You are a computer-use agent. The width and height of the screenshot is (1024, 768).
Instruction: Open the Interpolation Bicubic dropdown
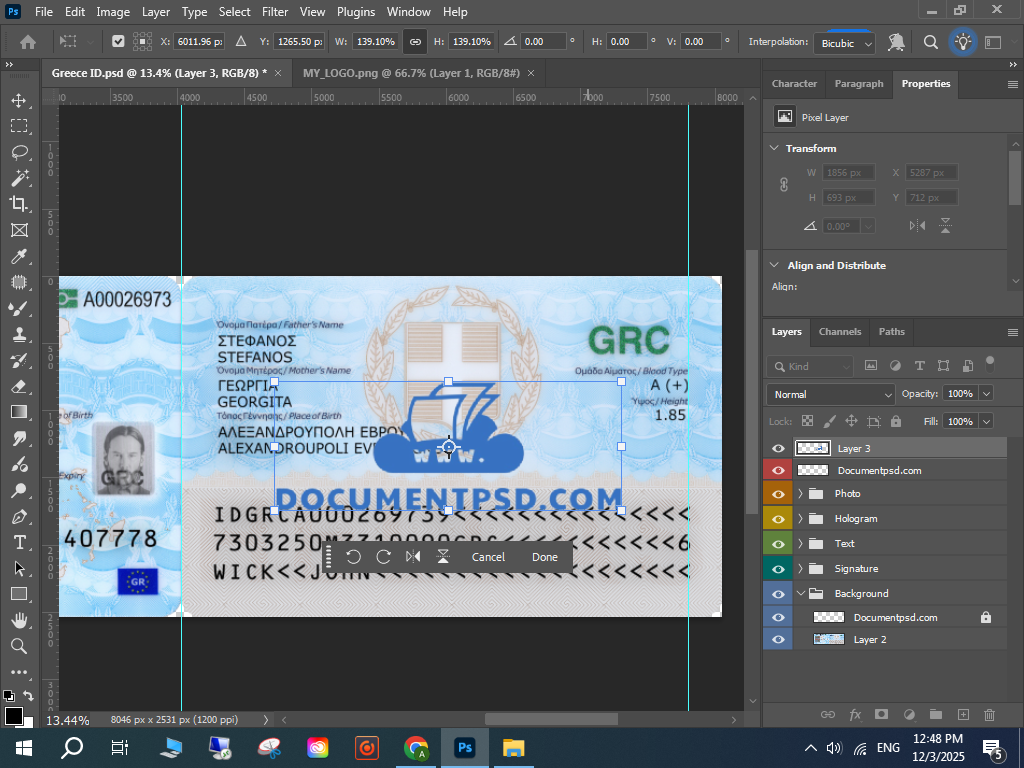pos(846,43)
